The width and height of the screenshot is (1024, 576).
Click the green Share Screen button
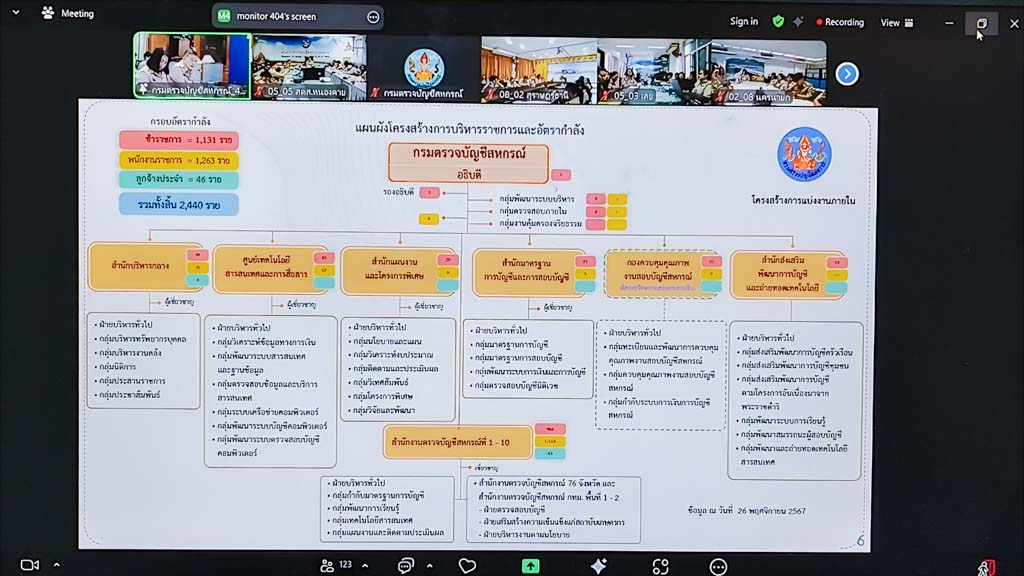(530, 566)
